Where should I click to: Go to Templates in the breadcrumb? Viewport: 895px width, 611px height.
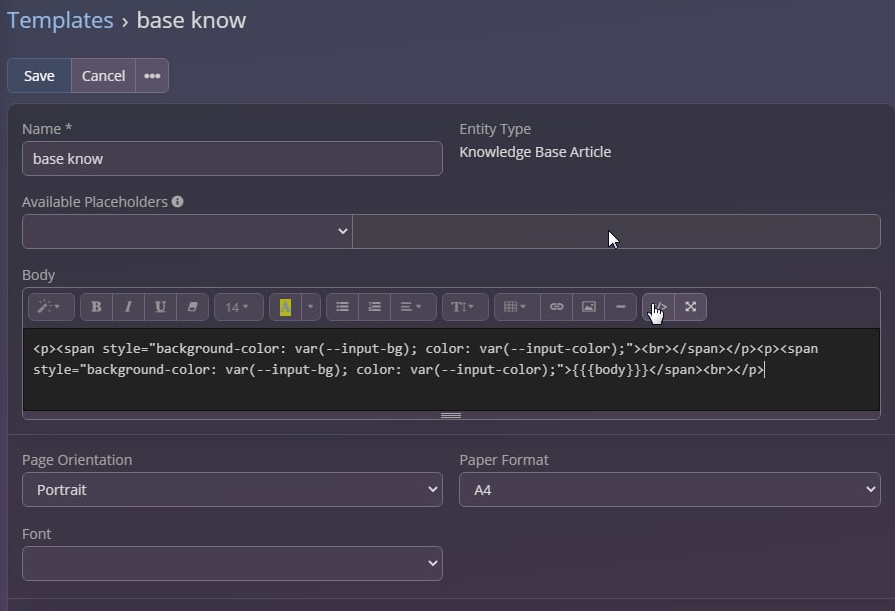[60, 20]
